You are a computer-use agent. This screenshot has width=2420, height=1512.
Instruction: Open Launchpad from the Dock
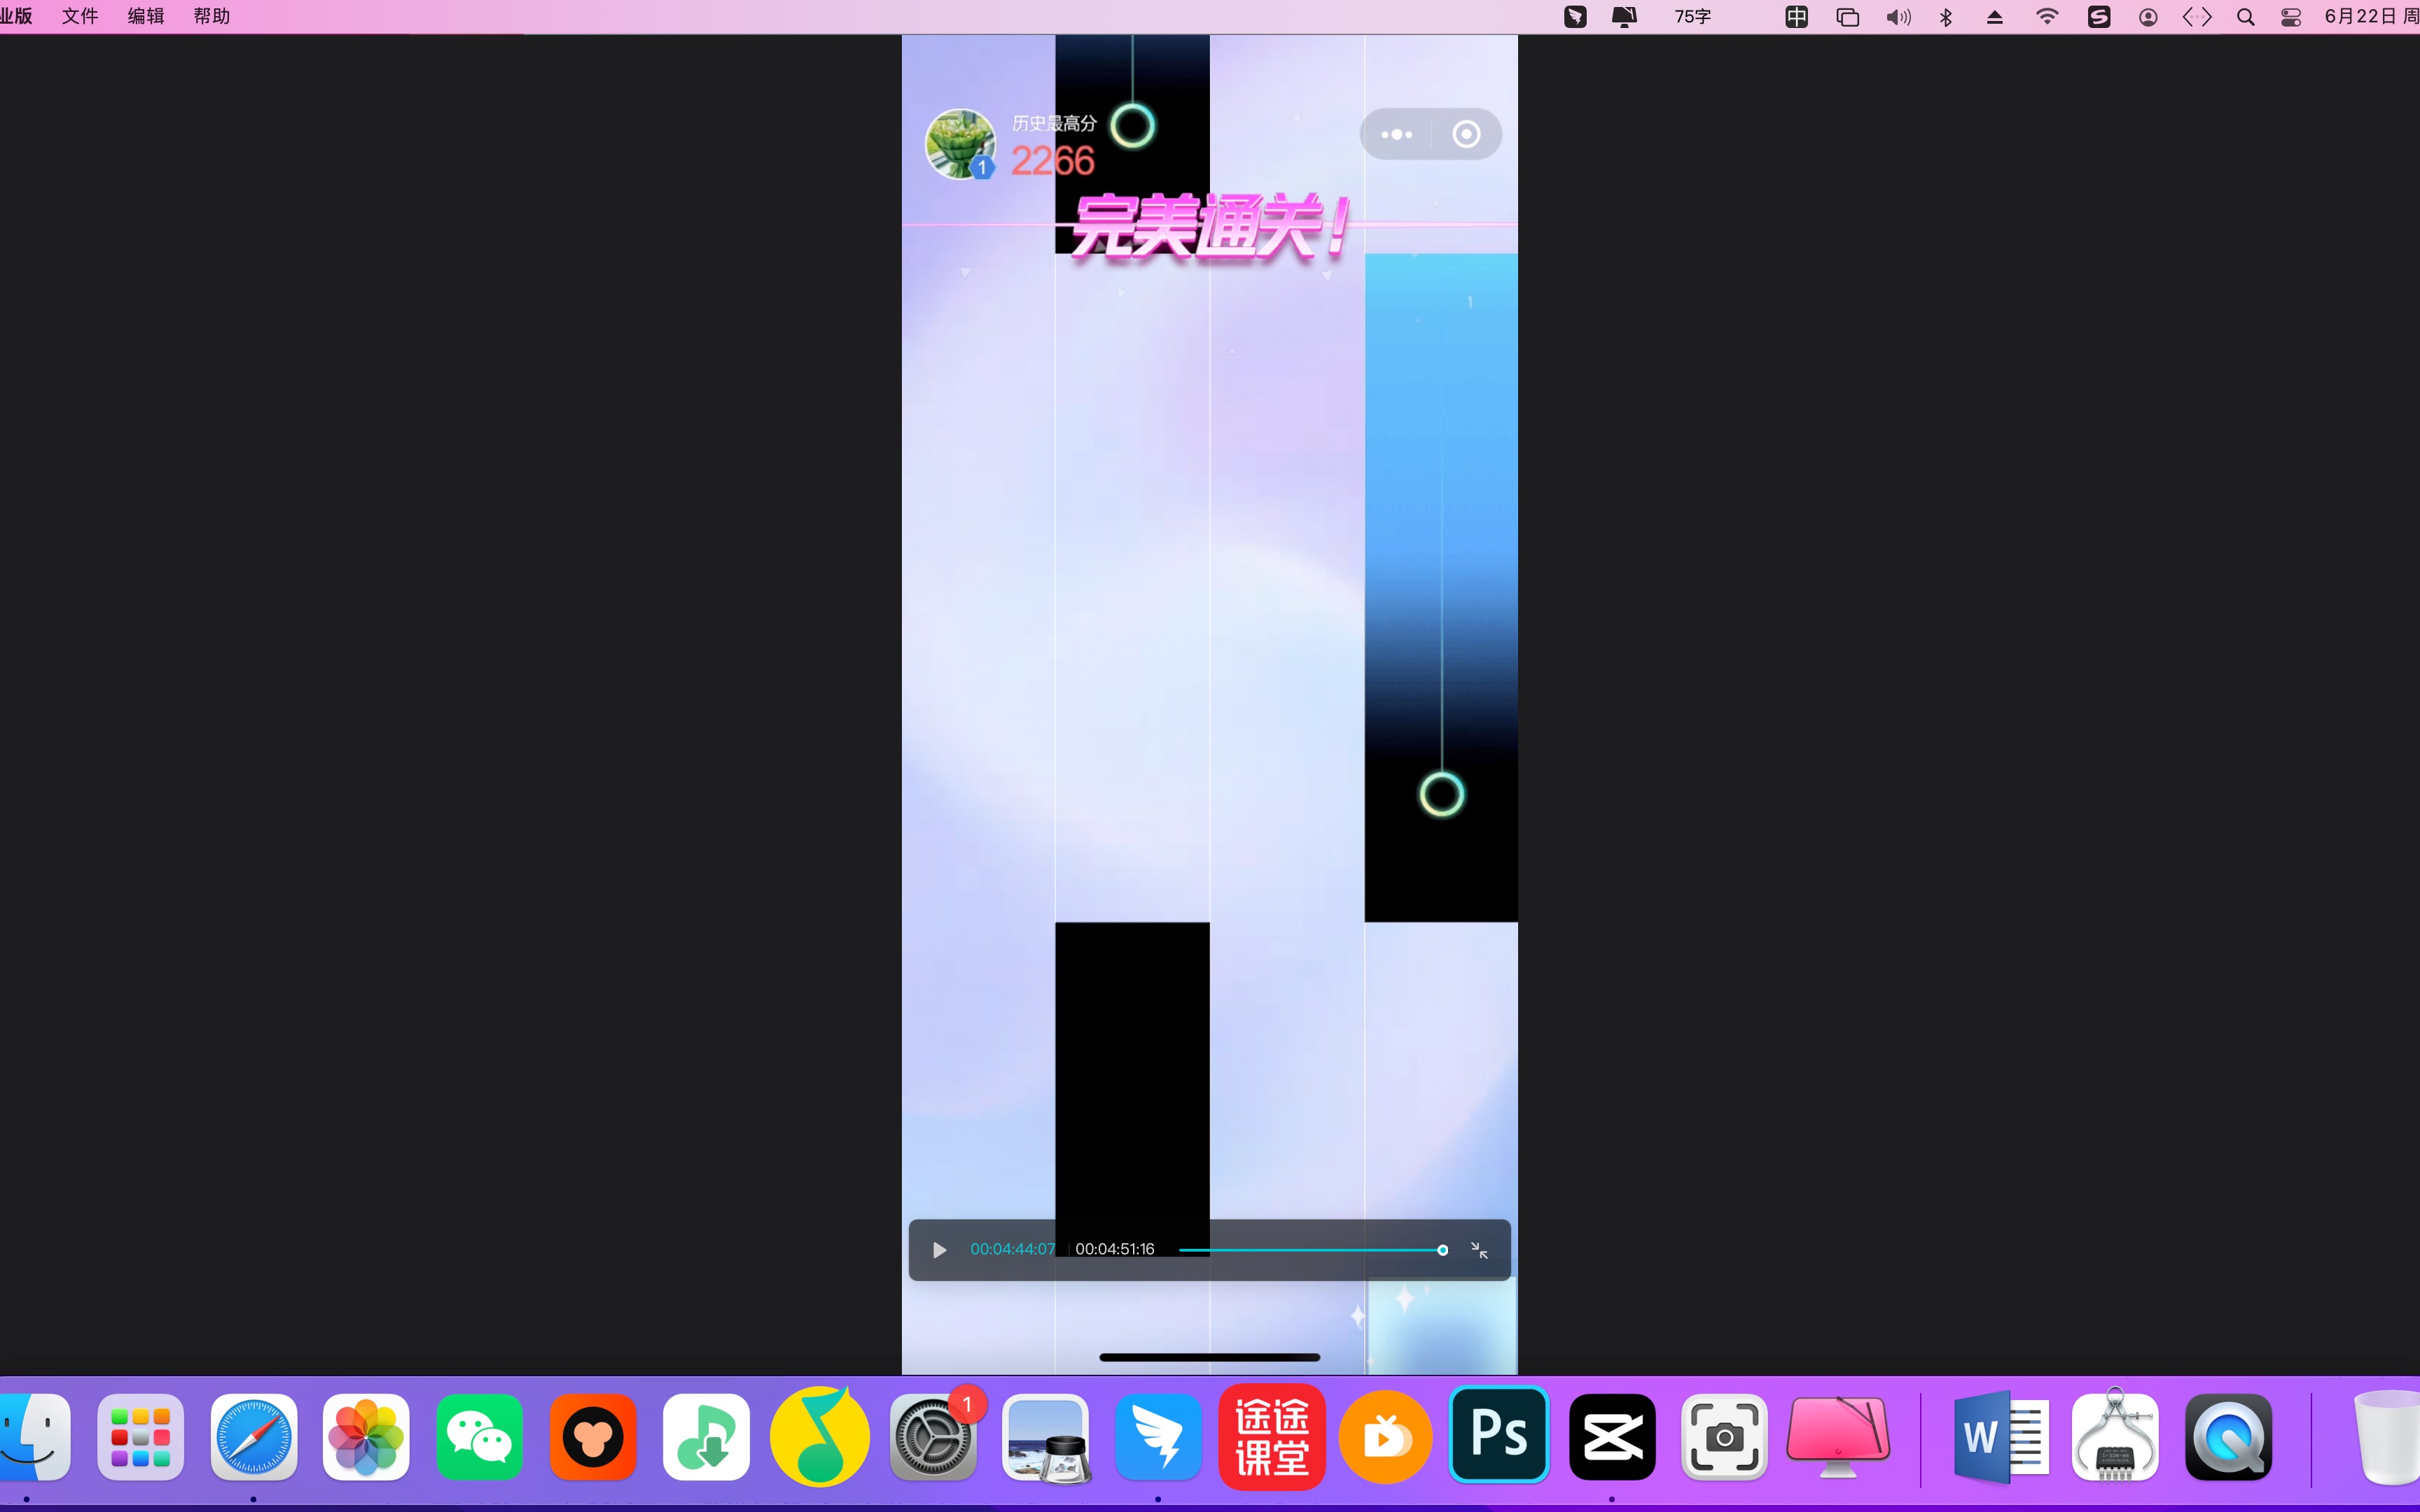(140, 1438)
